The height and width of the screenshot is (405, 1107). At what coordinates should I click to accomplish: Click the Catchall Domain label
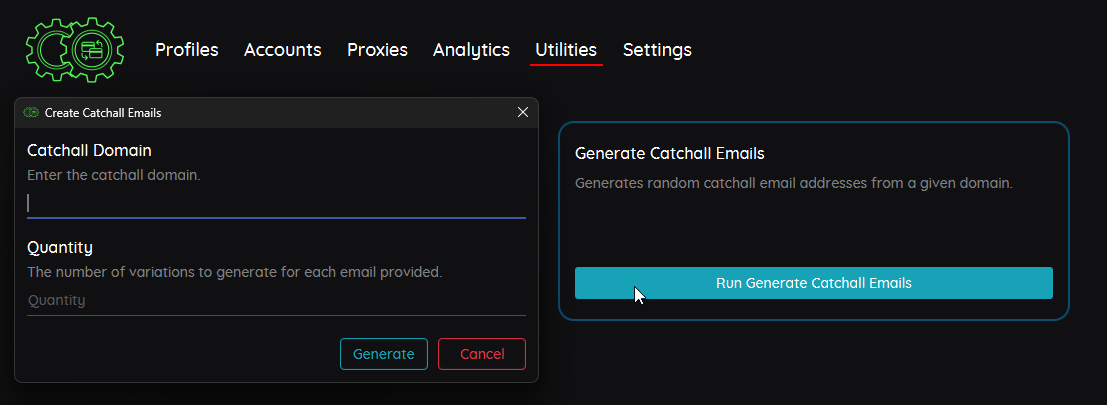(x=89, y=150)
